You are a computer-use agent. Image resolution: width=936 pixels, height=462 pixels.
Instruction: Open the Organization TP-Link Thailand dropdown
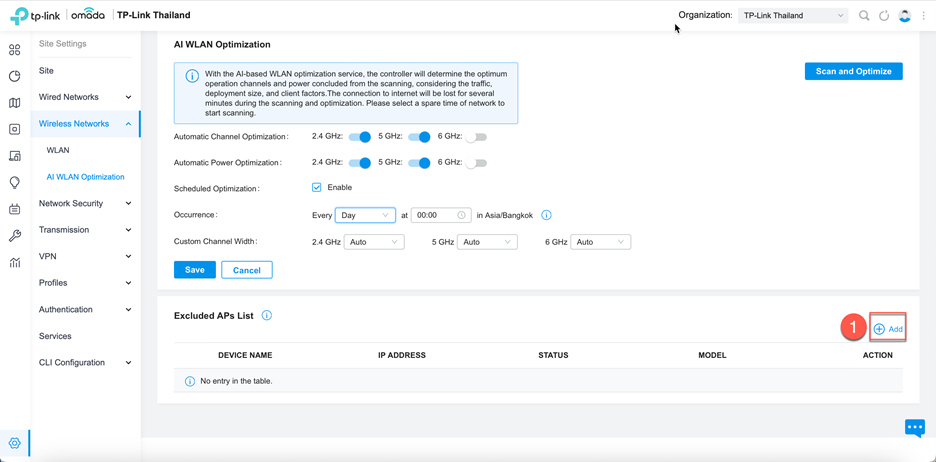click(x=793, y=16)
